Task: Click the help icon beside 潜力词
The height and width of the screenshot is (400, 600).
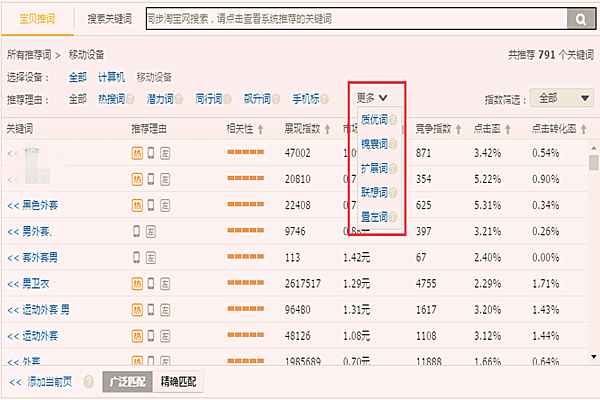Action: [x=179, y=100]
